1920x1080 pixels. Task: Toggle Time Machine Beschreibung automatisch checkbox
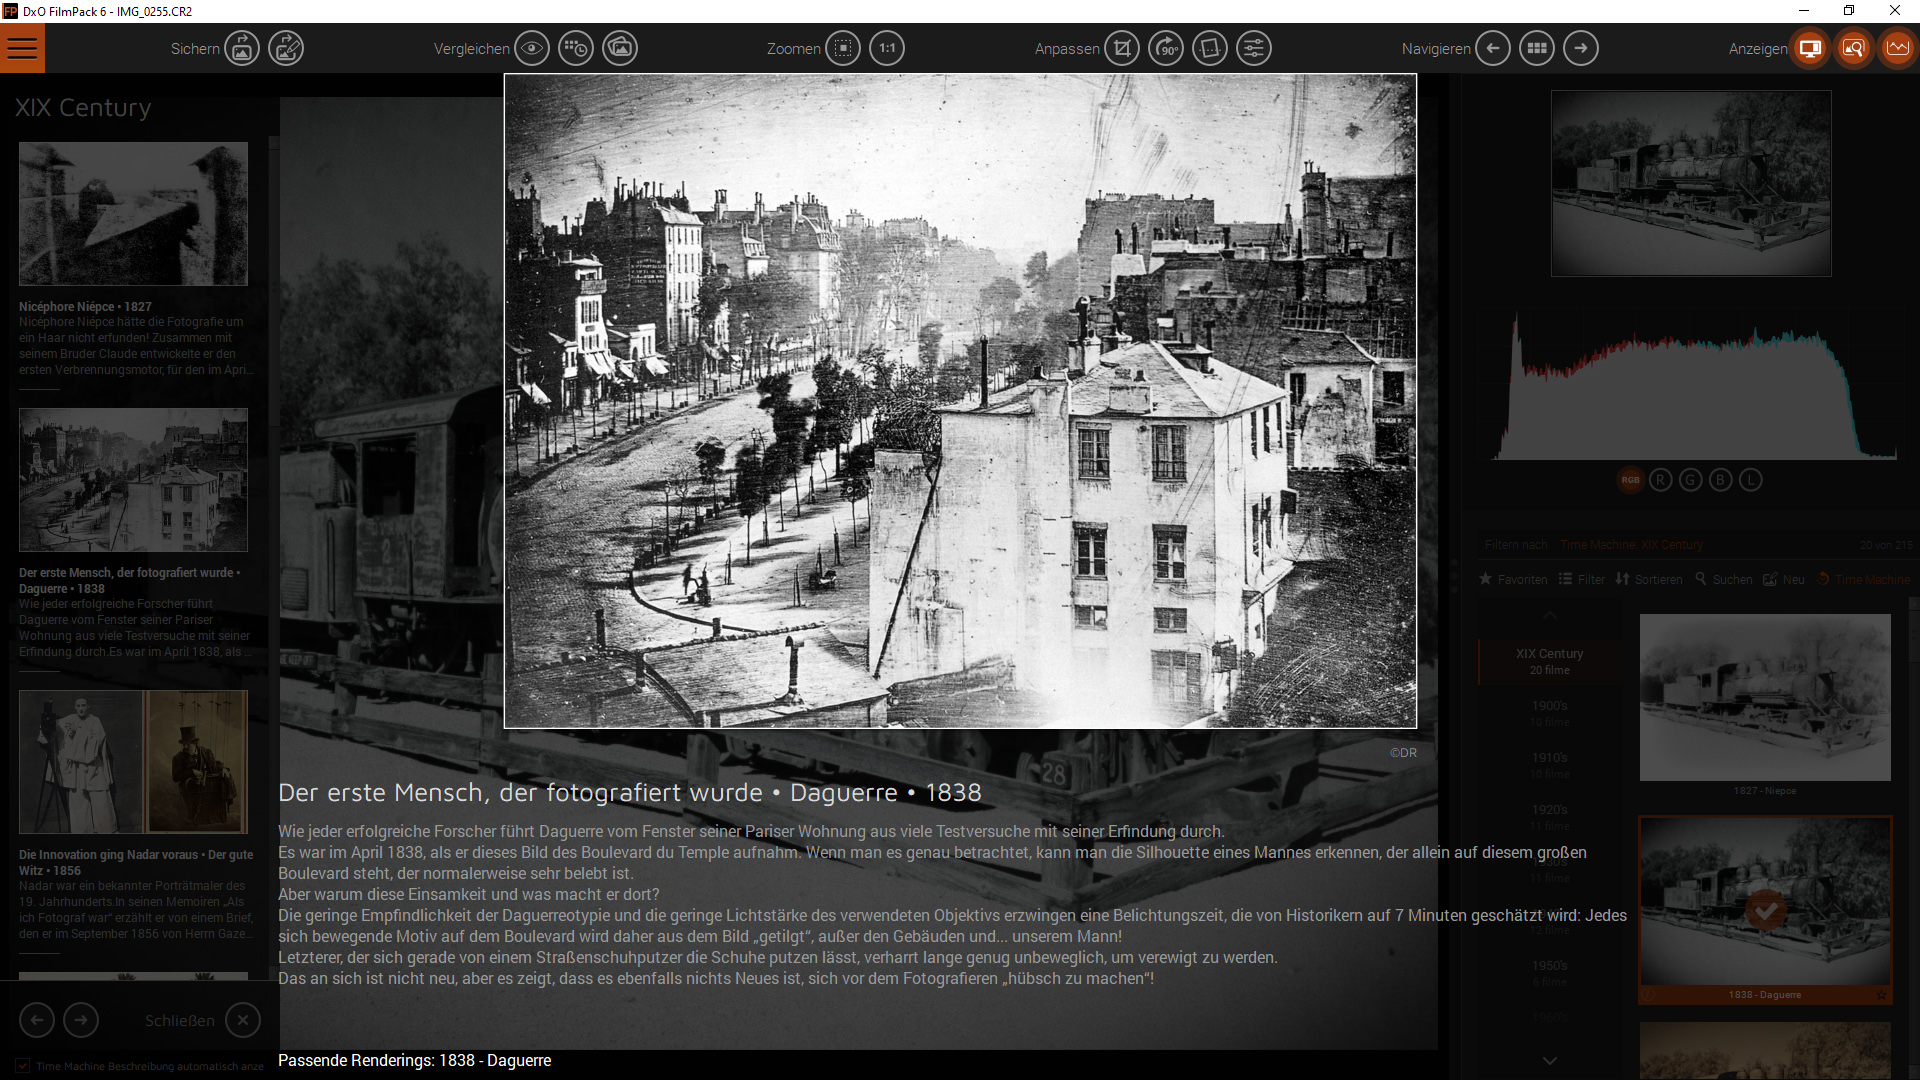pos(22,1066)
